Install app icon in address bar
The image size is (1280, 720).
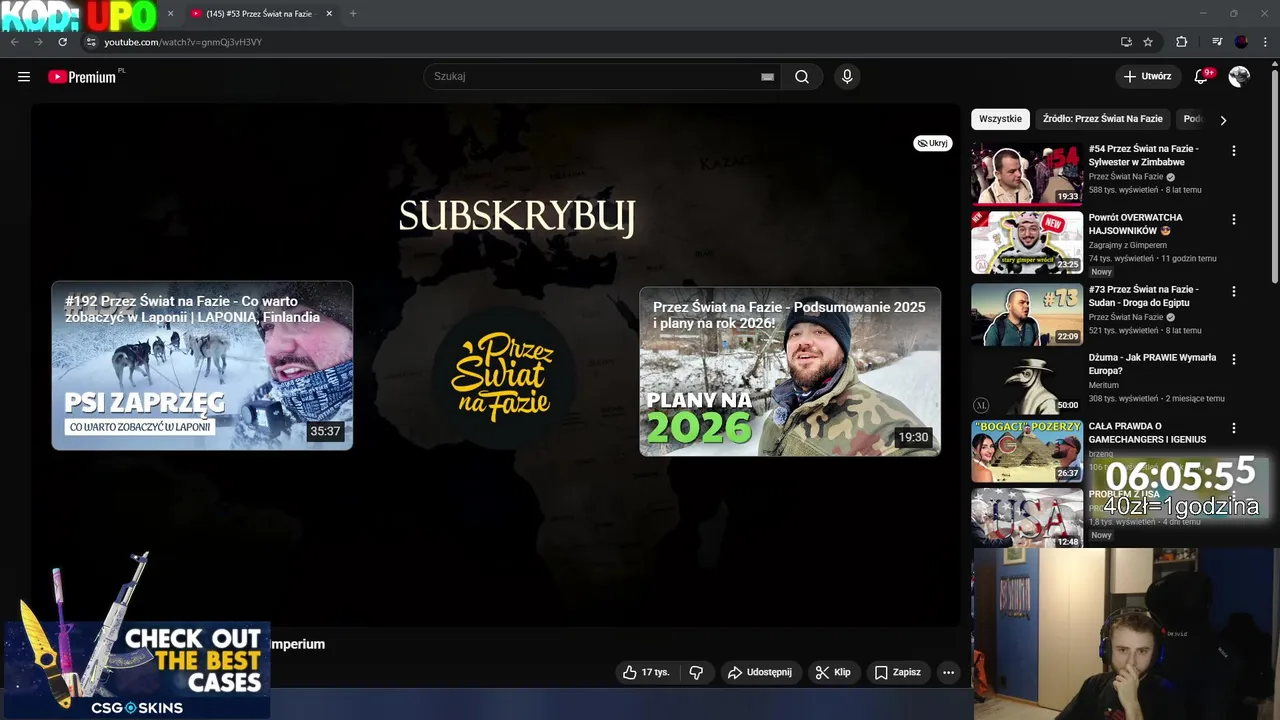(x=1126, y=42)
